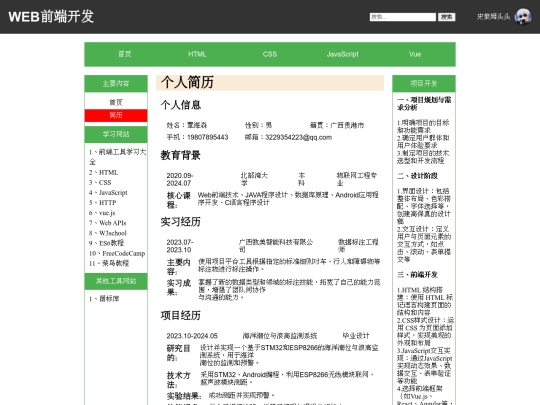Open the Web APIs learning link
The image size is (540, 405).
point(113,223)
